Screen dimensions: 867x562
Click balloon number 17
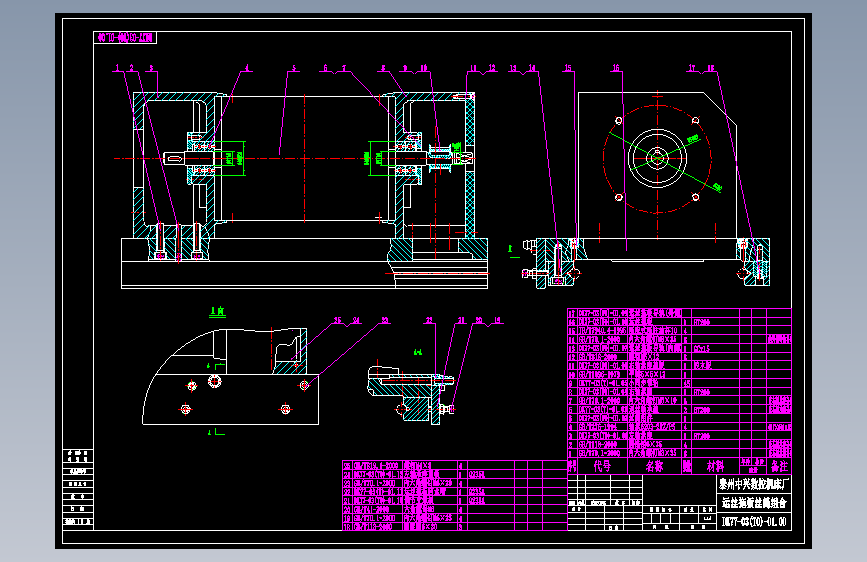pyautogui.click(x=692, y=68)
